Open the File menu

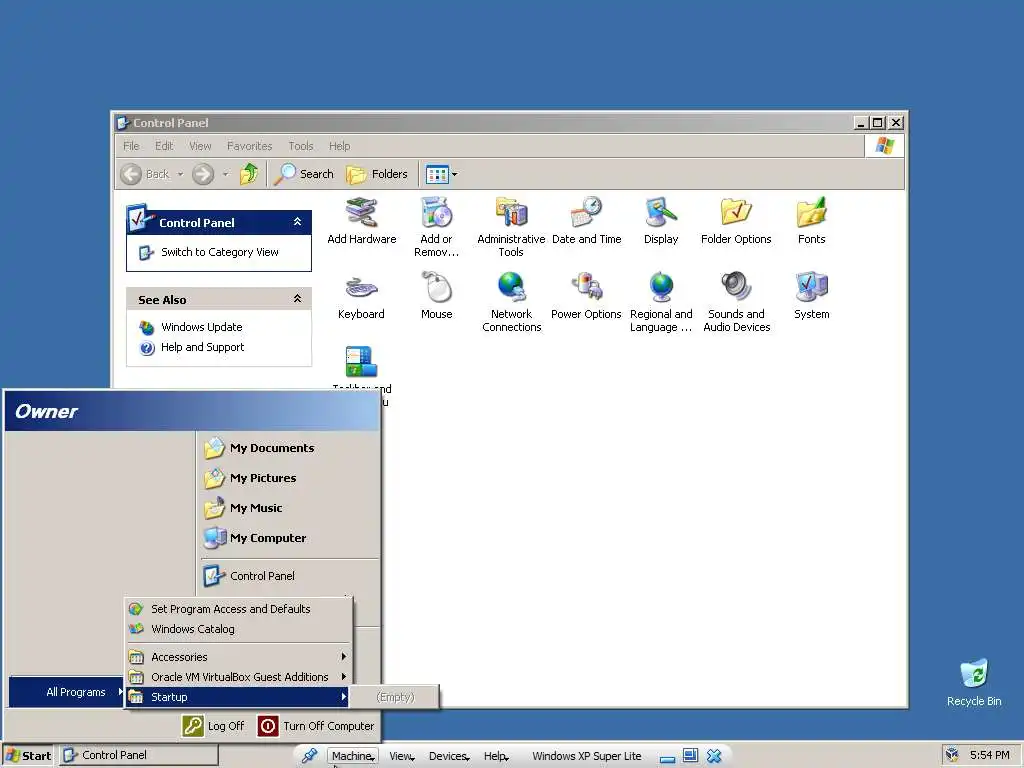[131, 146]
